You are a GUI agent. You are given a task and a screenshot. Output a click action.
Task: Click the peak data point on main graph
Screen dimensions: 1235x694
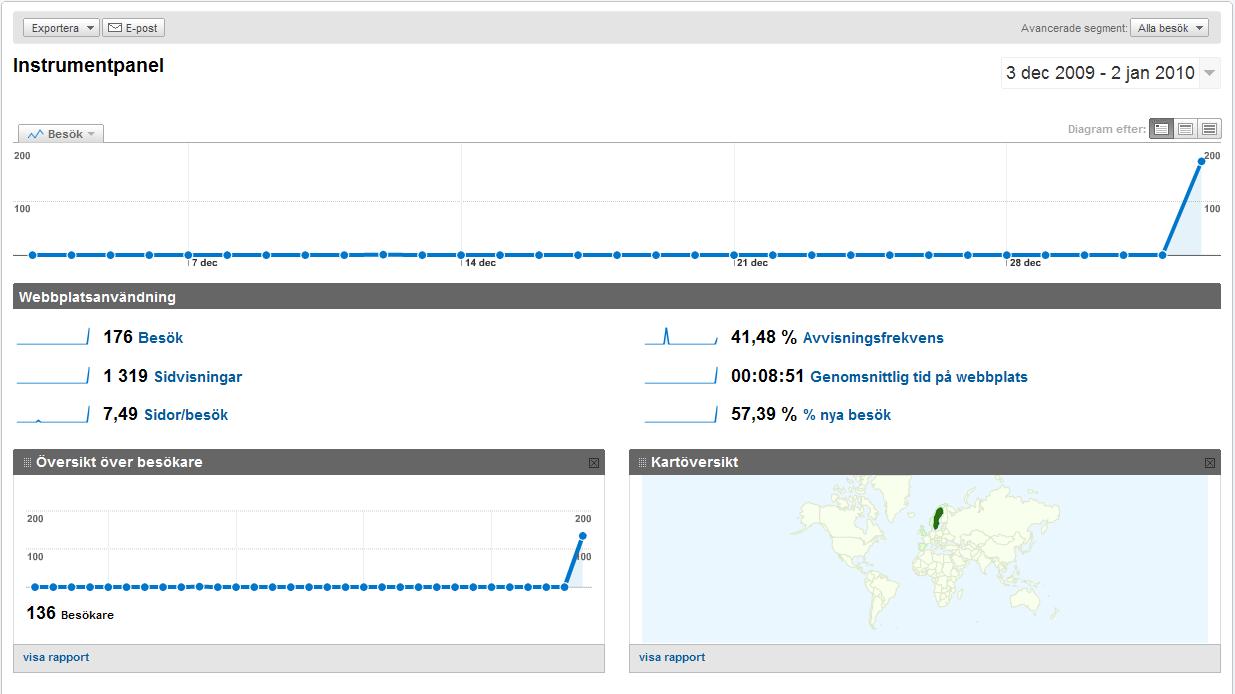pyautogui.click(x=1201, y=161)
